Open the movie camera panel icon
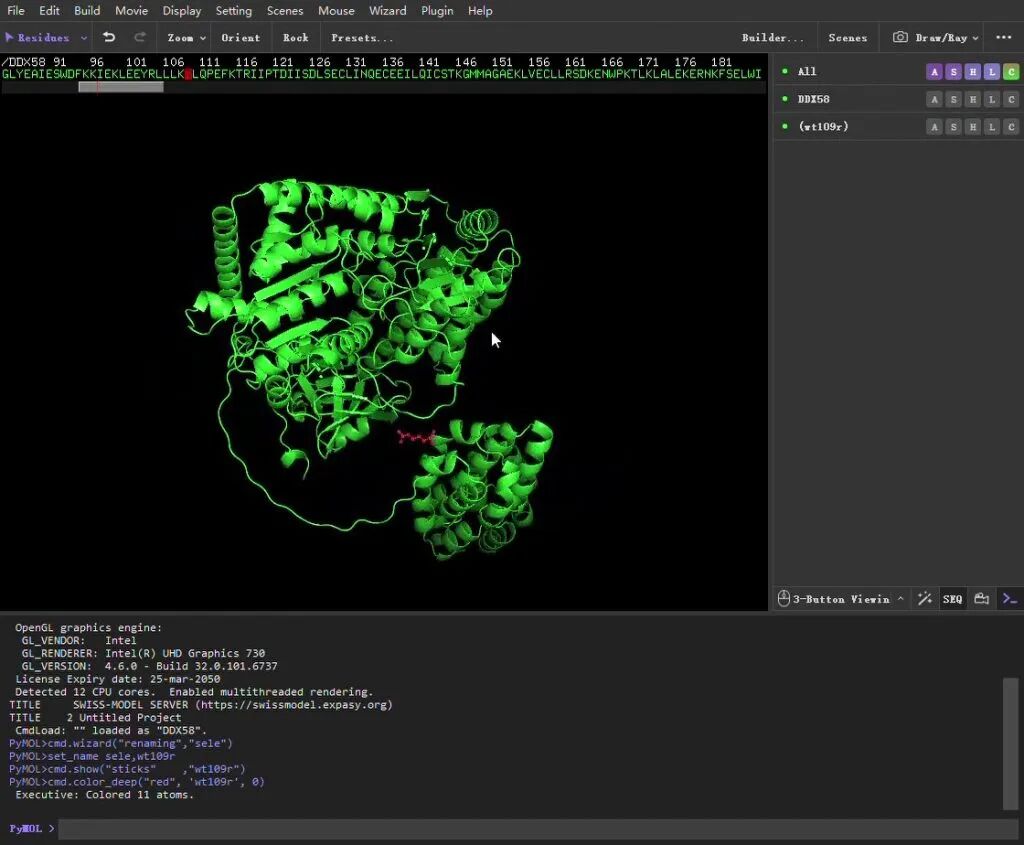 (x=982, y=599)
